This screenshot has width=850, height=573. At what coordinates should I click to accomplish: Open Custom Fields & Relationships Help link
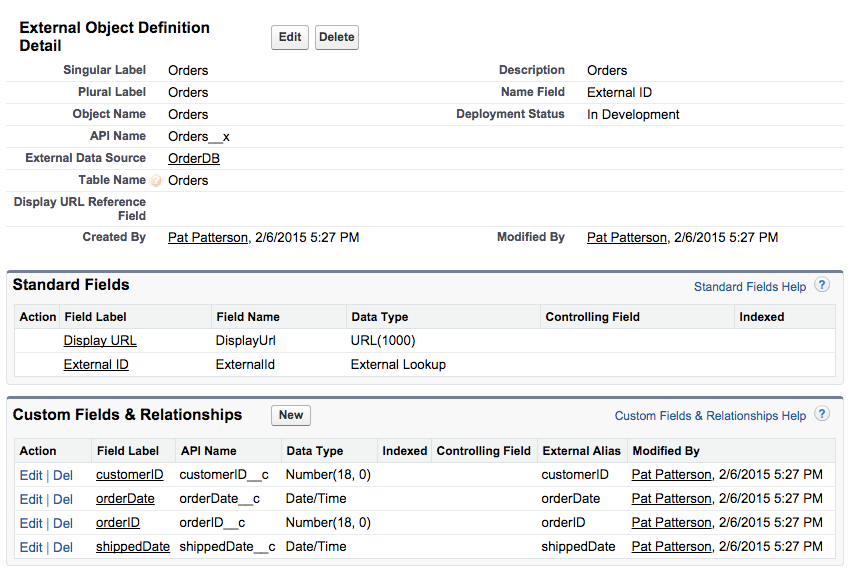pos(710,416)
